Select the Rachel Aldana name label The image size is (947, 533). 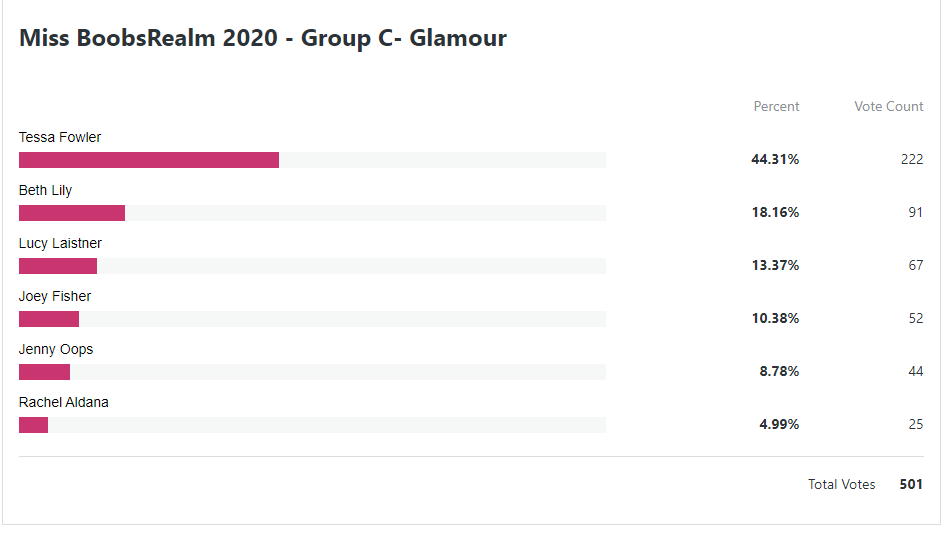[x=63, y=403]
